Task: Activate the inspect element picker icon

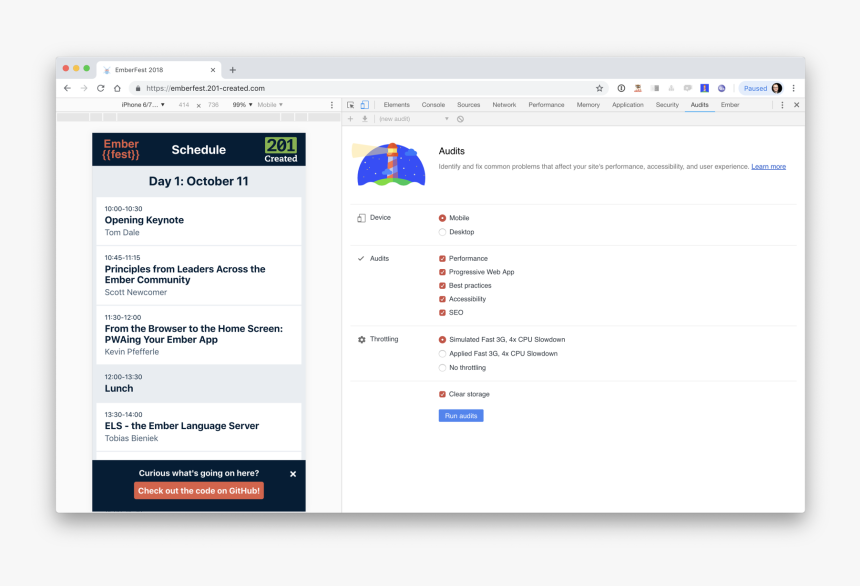Action: (x=350, y=105)
